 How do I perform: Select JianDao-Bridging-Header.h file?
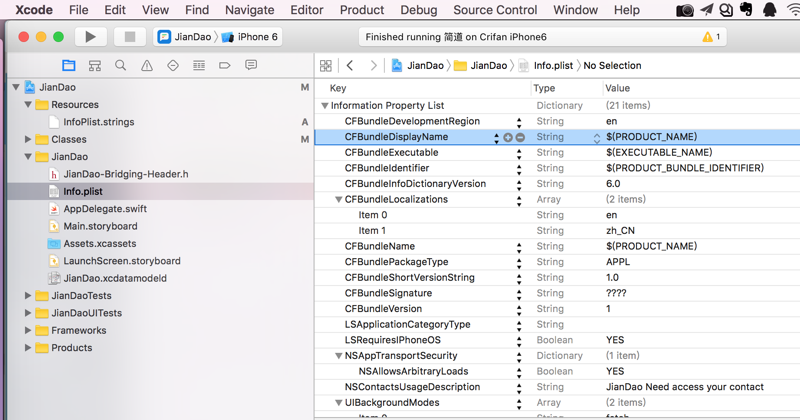point(126,174)
